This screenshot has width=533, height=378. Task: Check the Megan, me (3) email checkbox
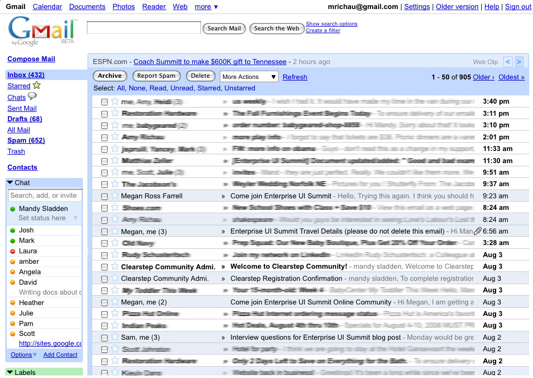tap(104, 232)
